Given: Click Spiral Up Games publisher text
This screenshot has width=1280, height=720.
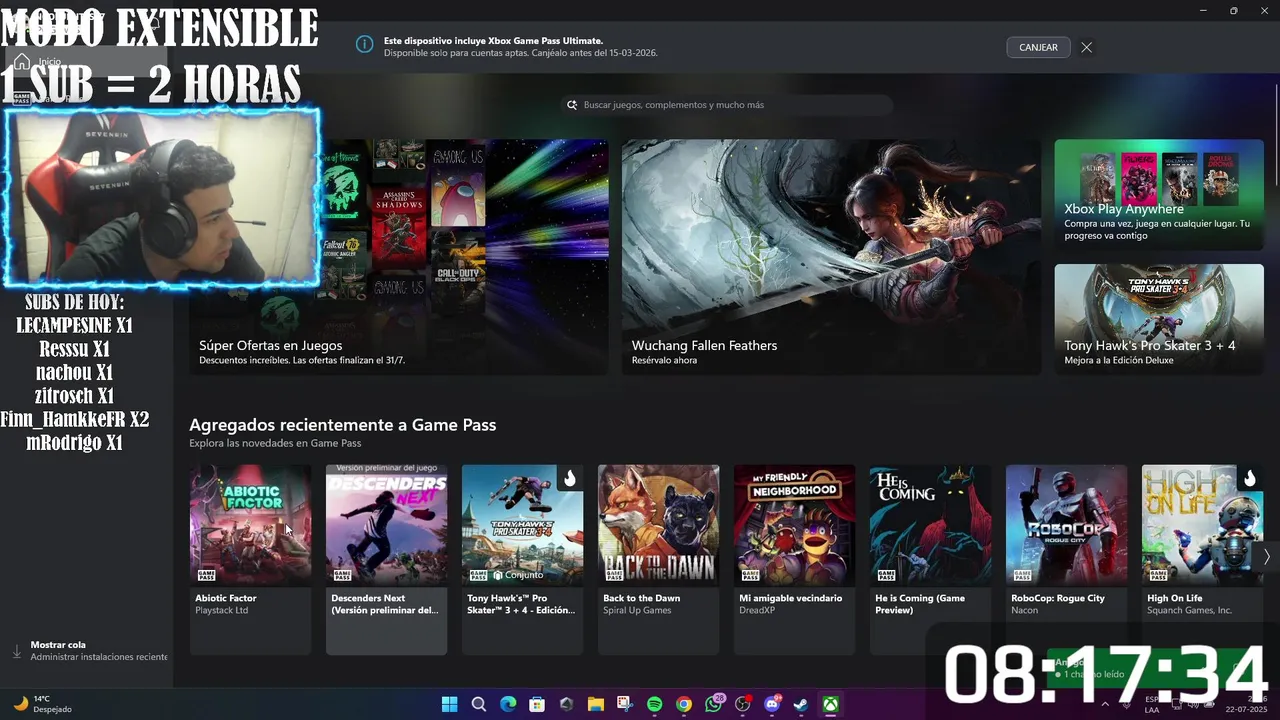Looking at the screenshot, I should pos(637,610).
